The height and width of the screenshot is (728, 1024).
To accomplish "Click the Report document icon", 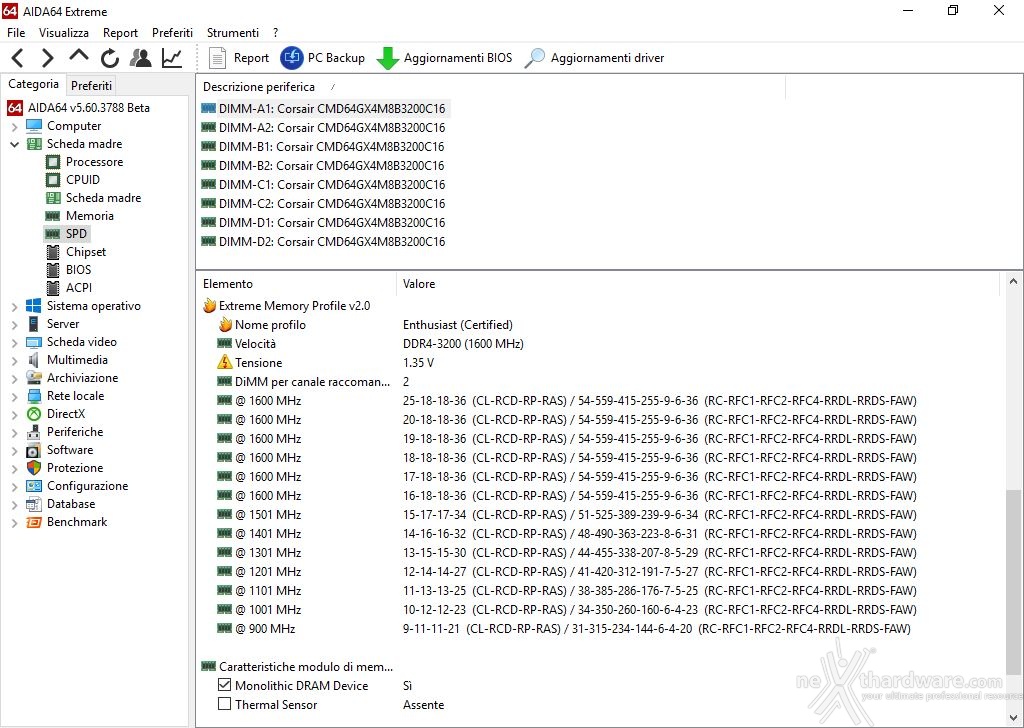I will 217,58.
